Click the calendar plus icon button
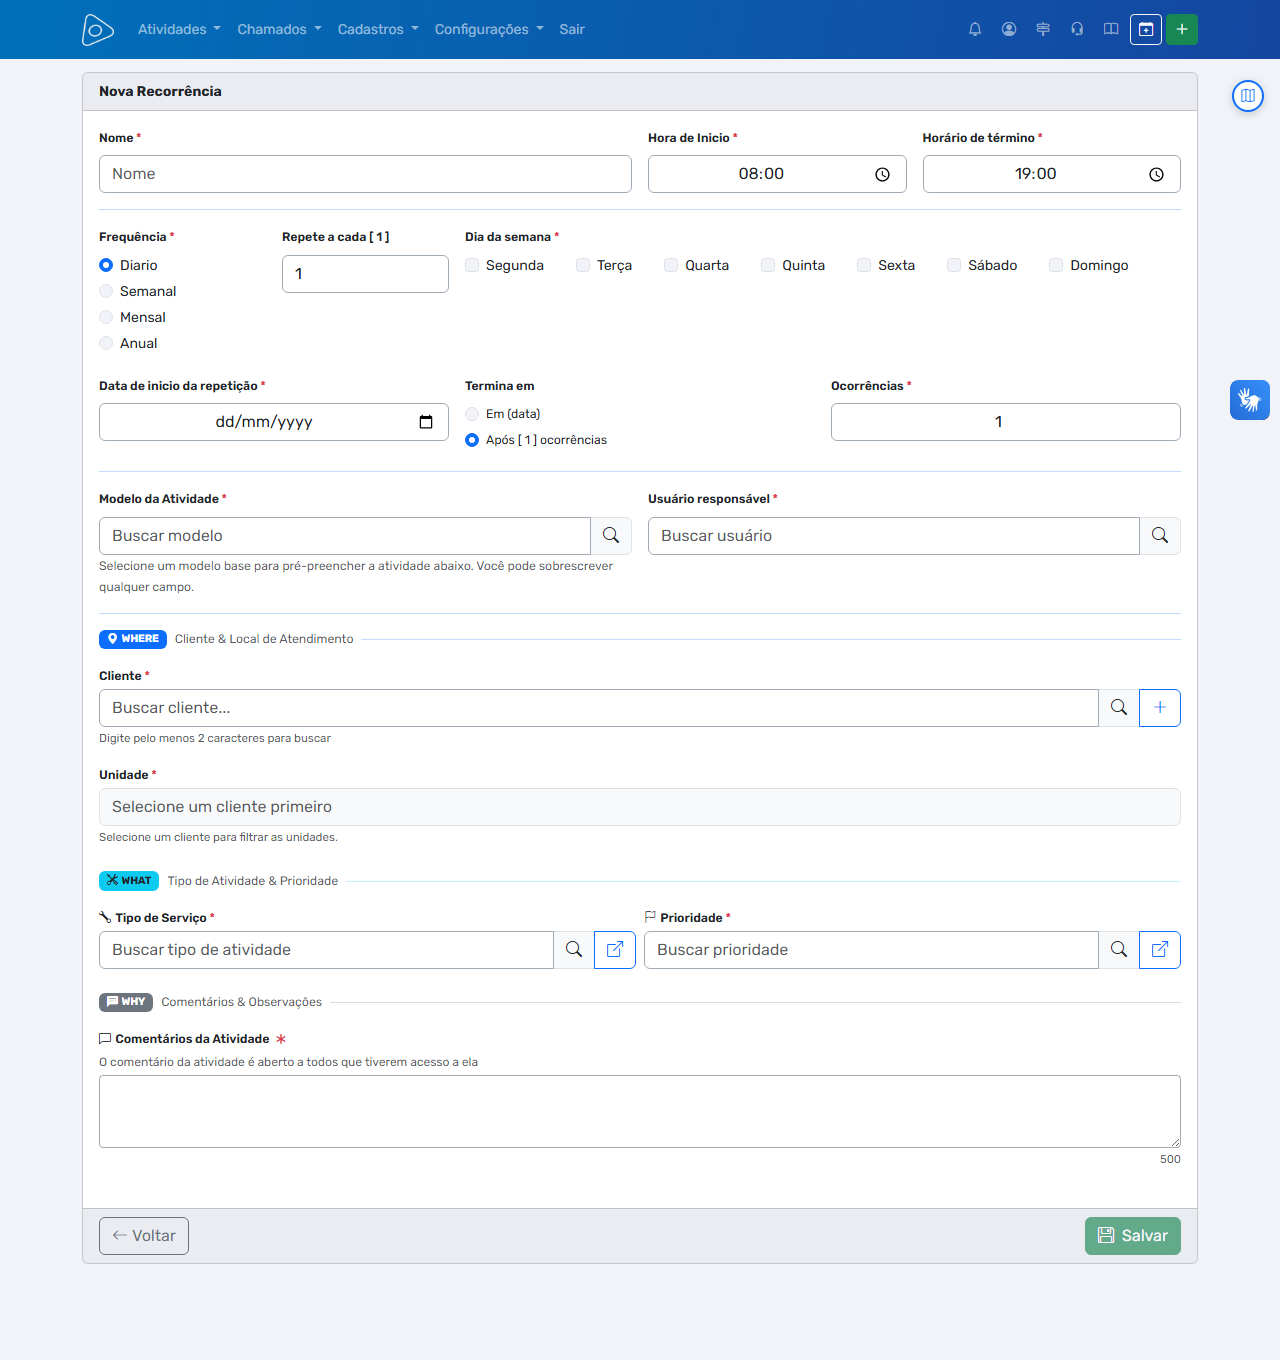This screenshot has width=1280, height=1360. click(x=1146, y=30)
